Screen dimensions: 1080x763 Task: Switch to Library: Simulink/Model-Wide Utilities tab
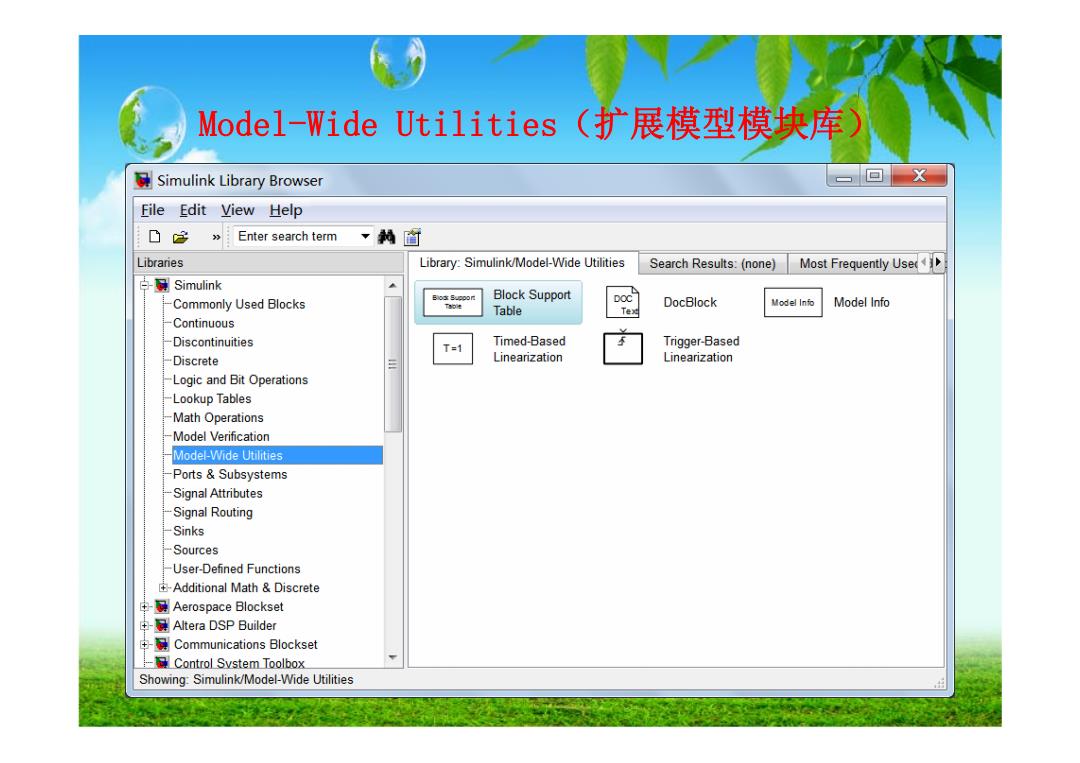[x=522, y=262]
